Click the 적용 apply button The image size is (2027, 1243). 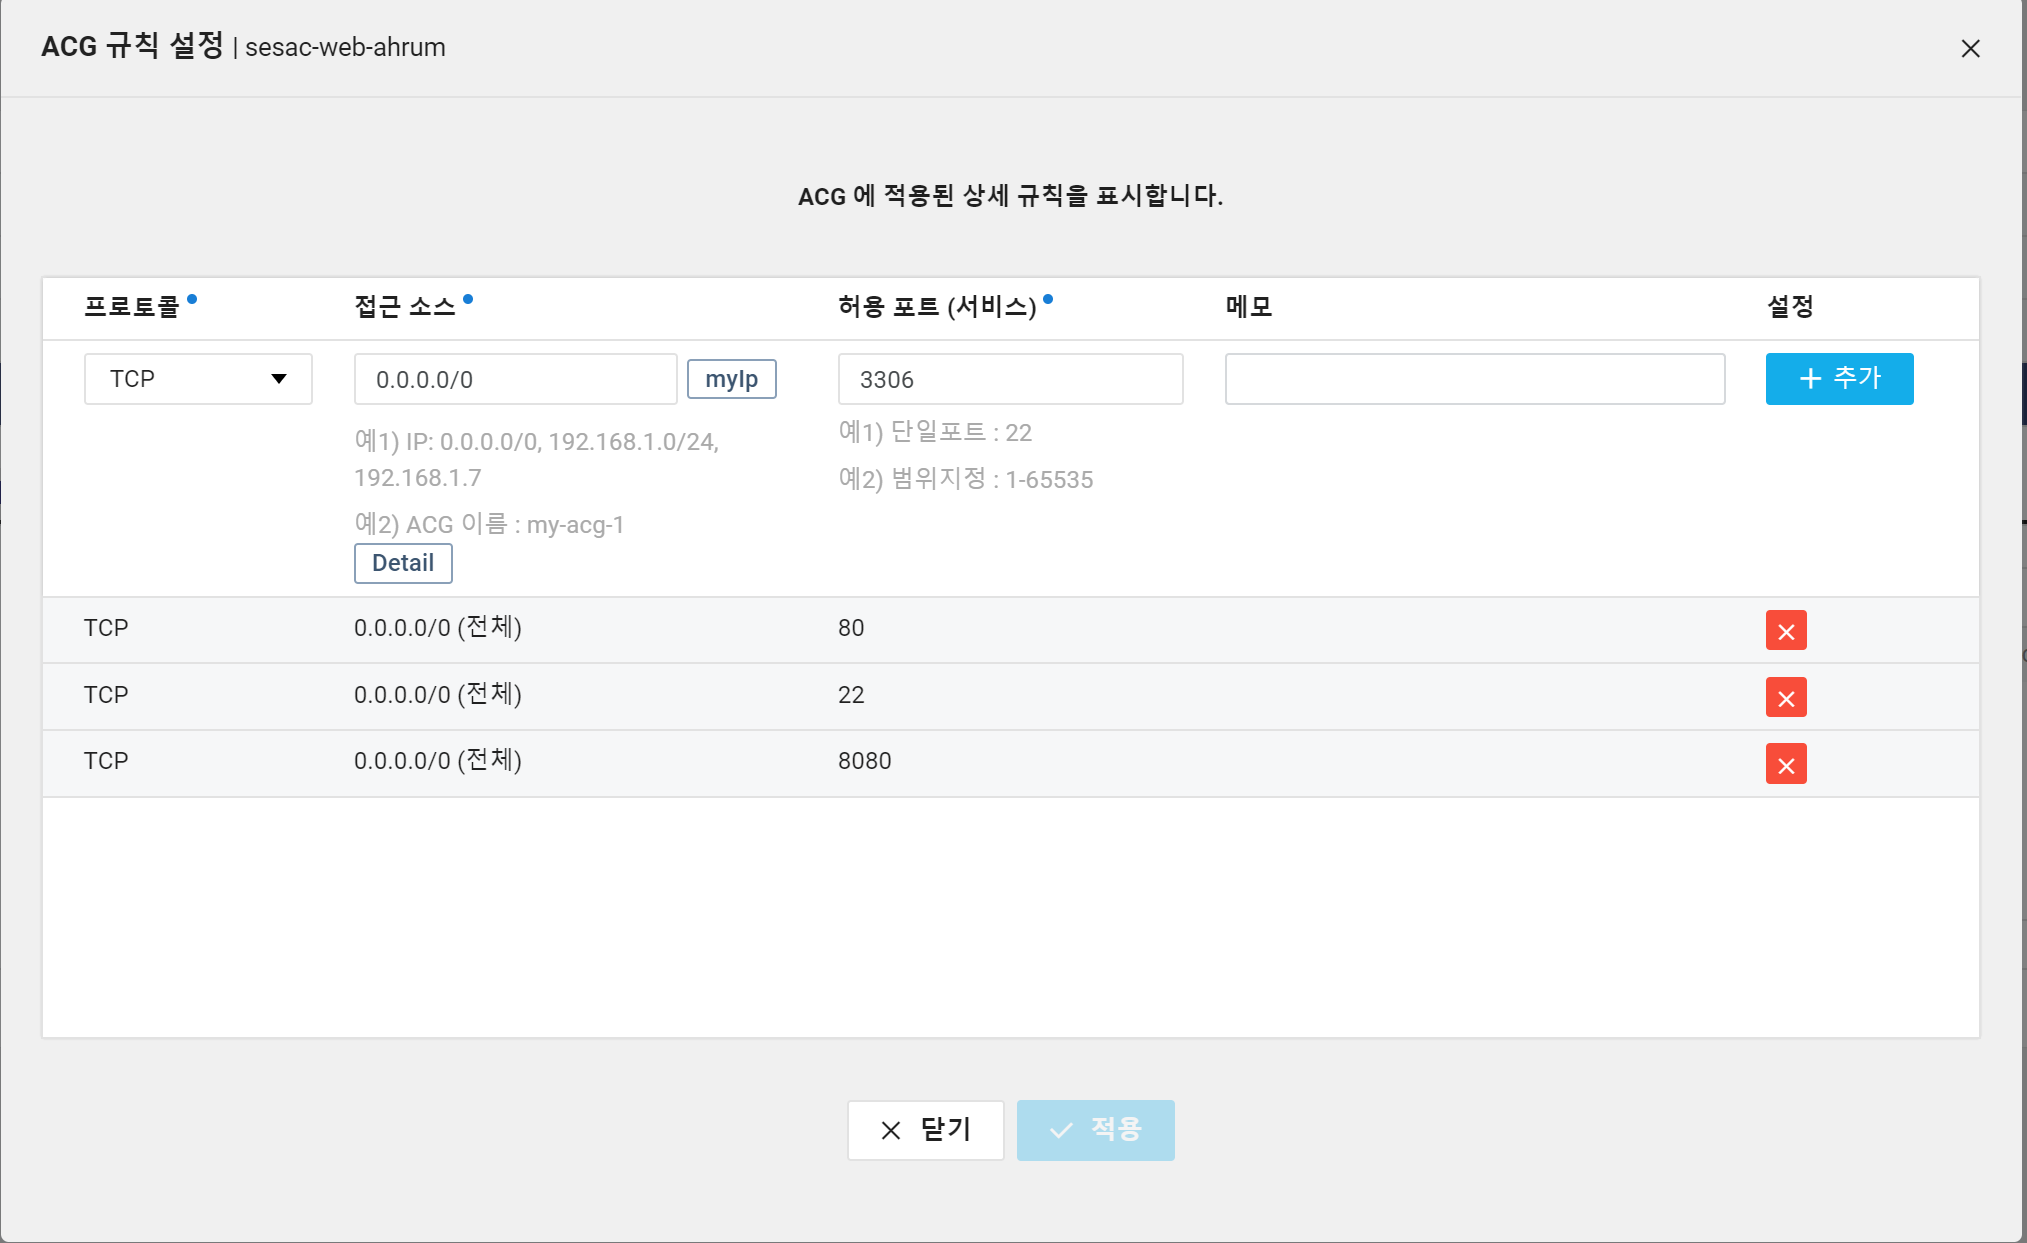point(1095,1130)
